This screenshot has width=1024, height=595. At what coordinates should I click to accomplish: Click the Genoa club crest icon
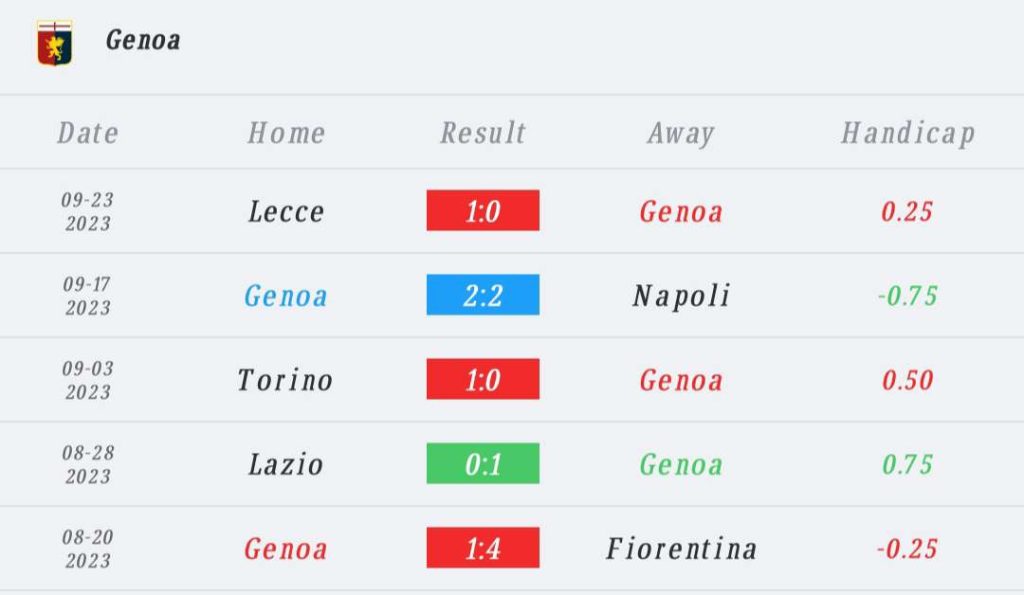coord(54,43)
